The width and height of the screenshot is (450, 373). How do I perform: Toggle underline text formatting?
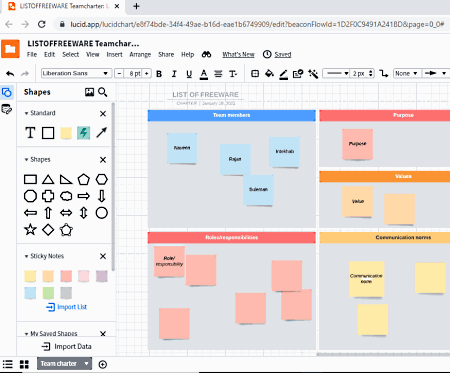coord(189,74)
